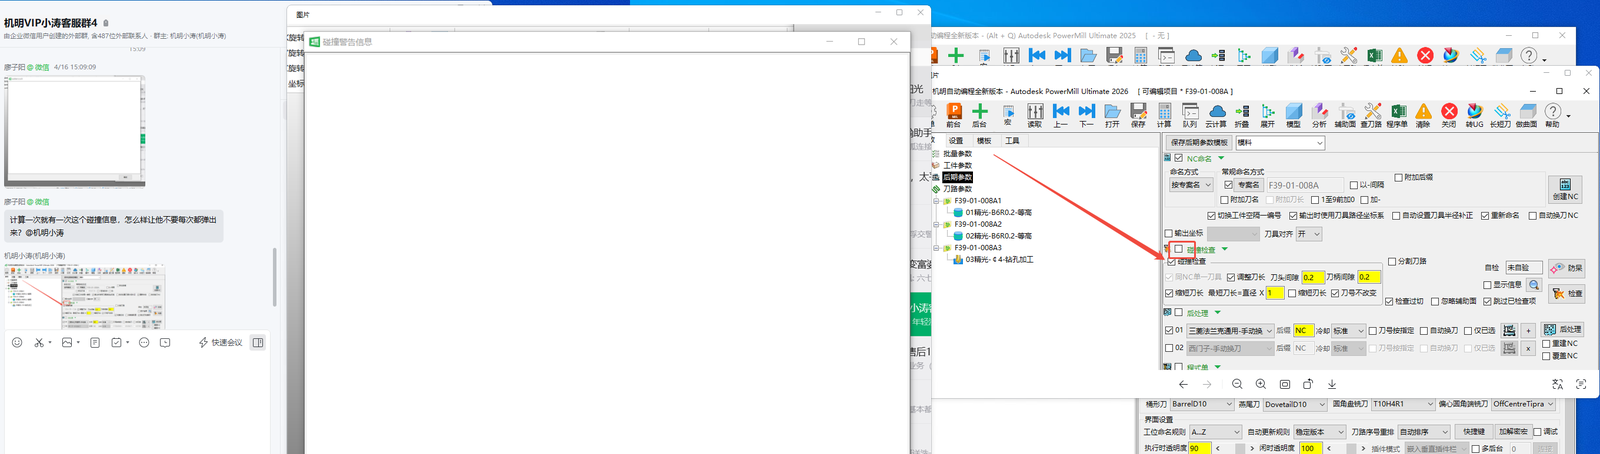Viewport: 1600px width, 454px height.
Task: Click the red 关闭 icon in PowerMill 2026
Action: click(1450, 115)
